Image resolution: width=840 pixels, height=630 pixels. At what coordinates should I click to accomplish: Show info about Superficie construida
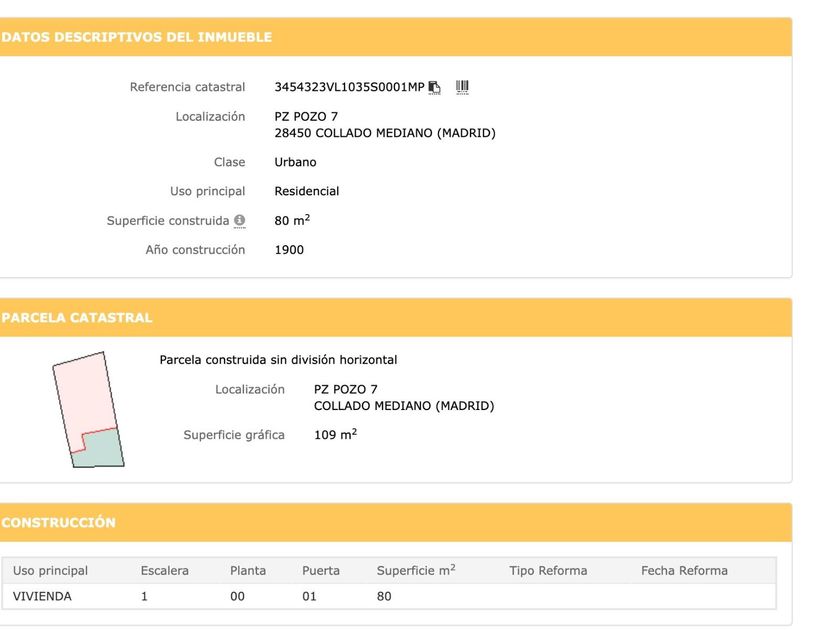click(x=239, y=220)
